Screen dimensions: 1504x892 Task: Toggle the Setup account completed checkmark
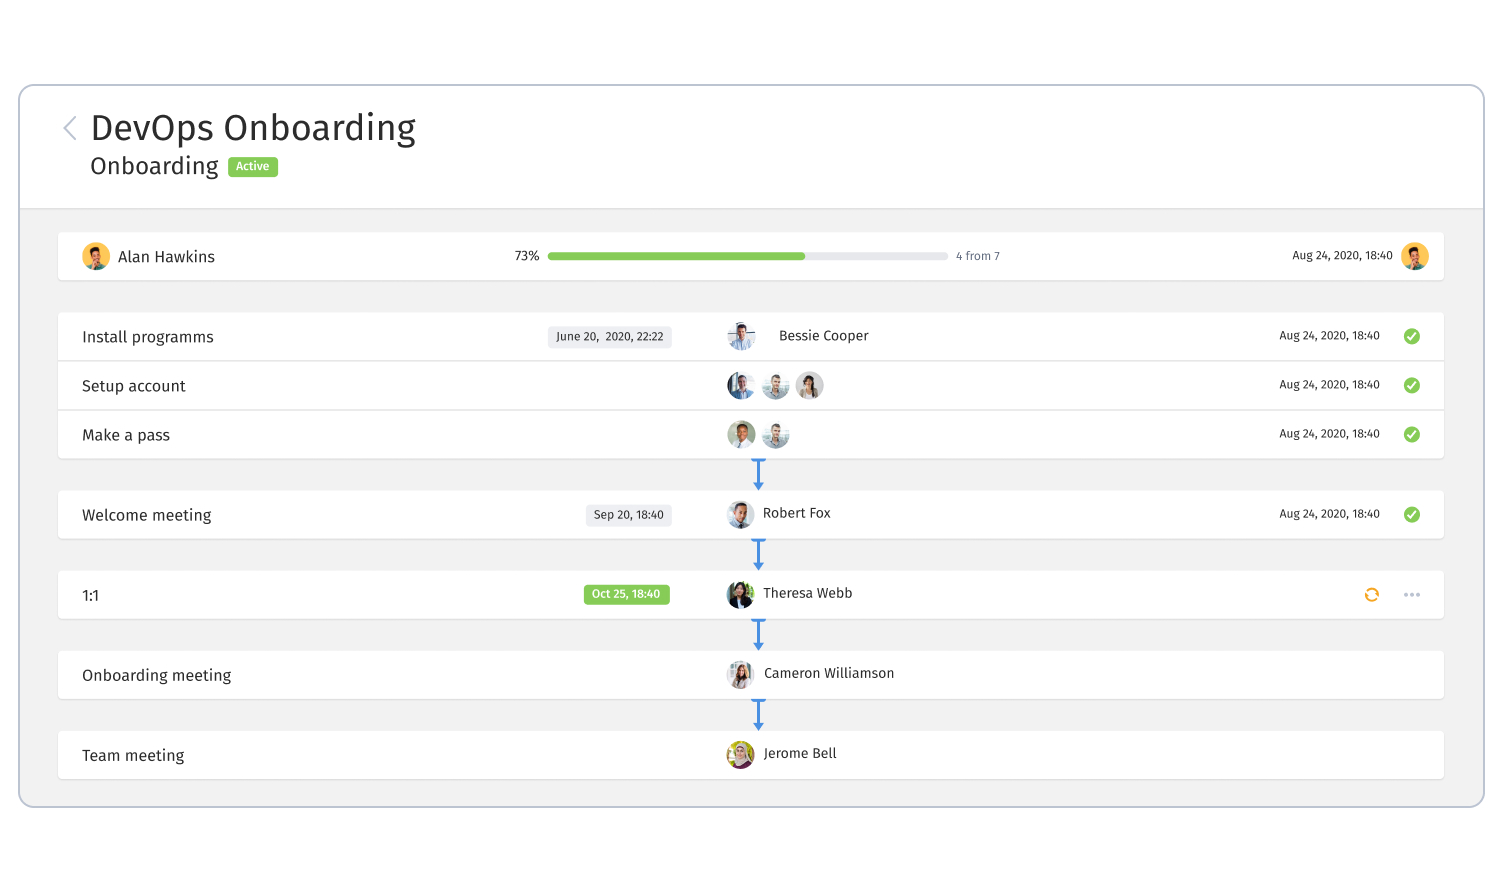1412,385
